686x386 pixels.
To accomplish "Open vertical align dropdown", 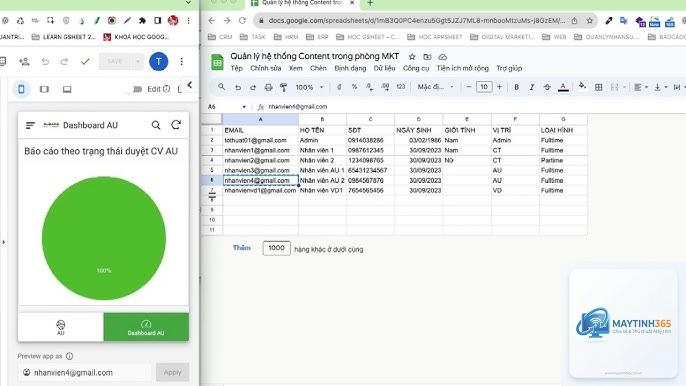I will (x=660, y=88).
